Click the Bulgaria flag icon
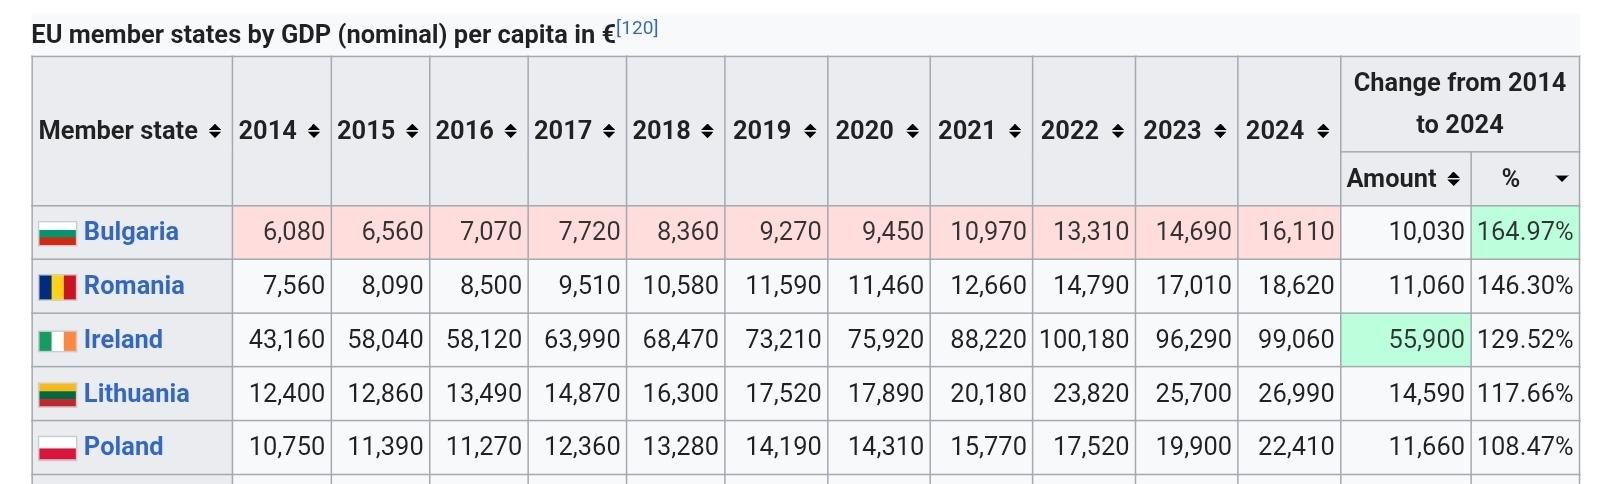The height and width of the screenshot is (484, 1621). point(57,233)
